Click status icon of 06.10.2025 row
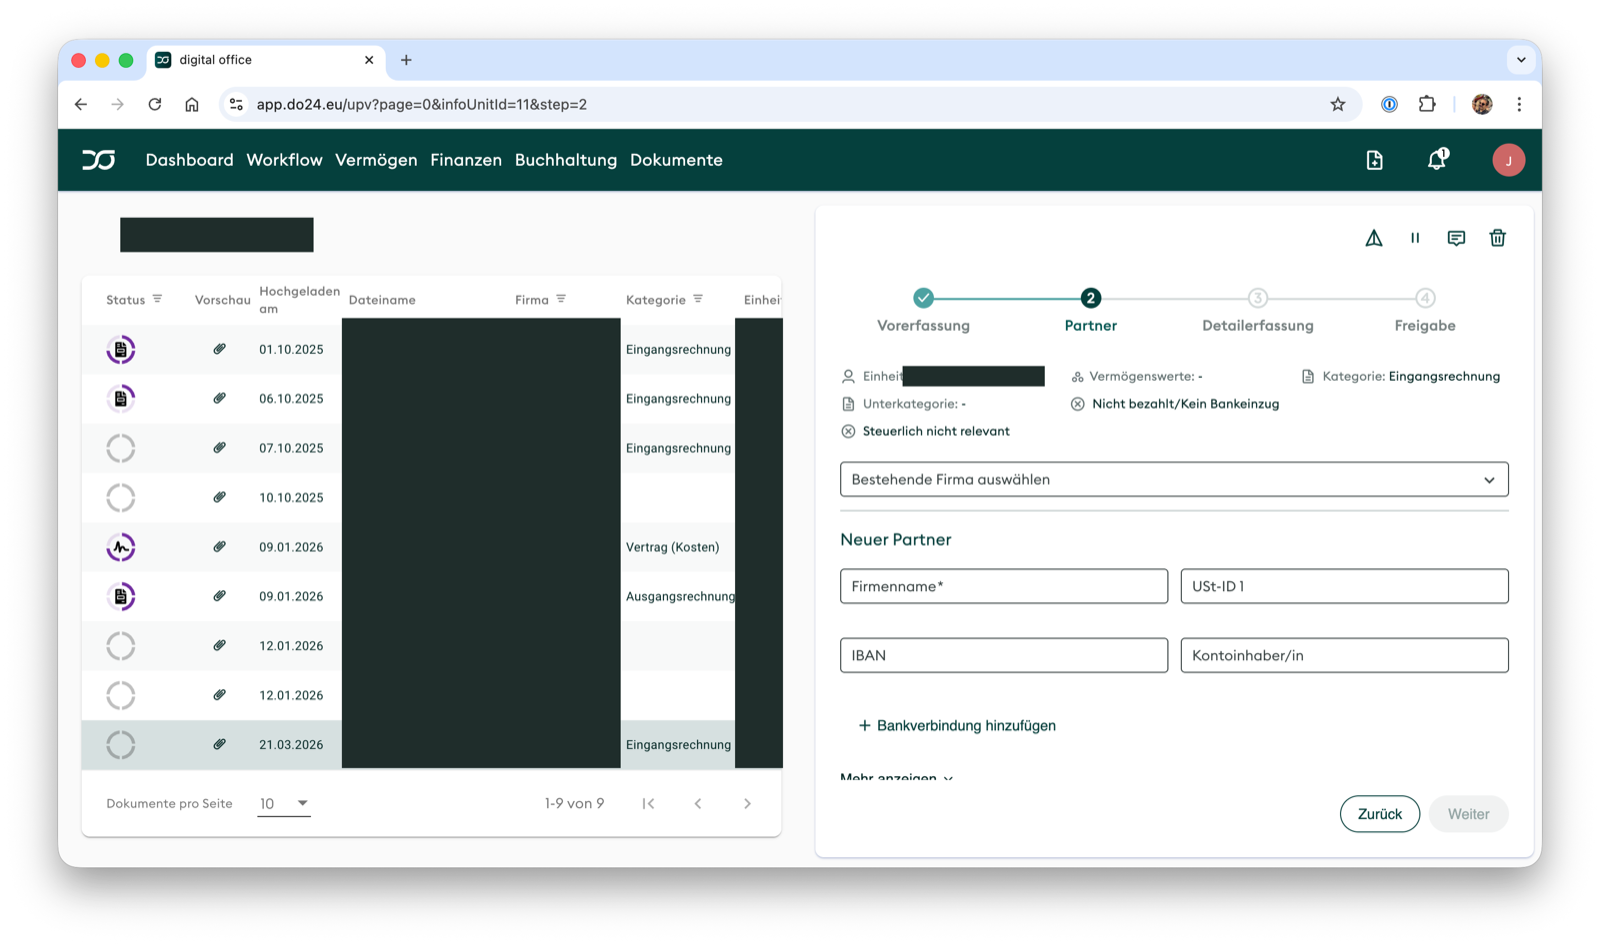Viewport: 1600px width, 944px height. pyautogui.click(x=121, y=398)
